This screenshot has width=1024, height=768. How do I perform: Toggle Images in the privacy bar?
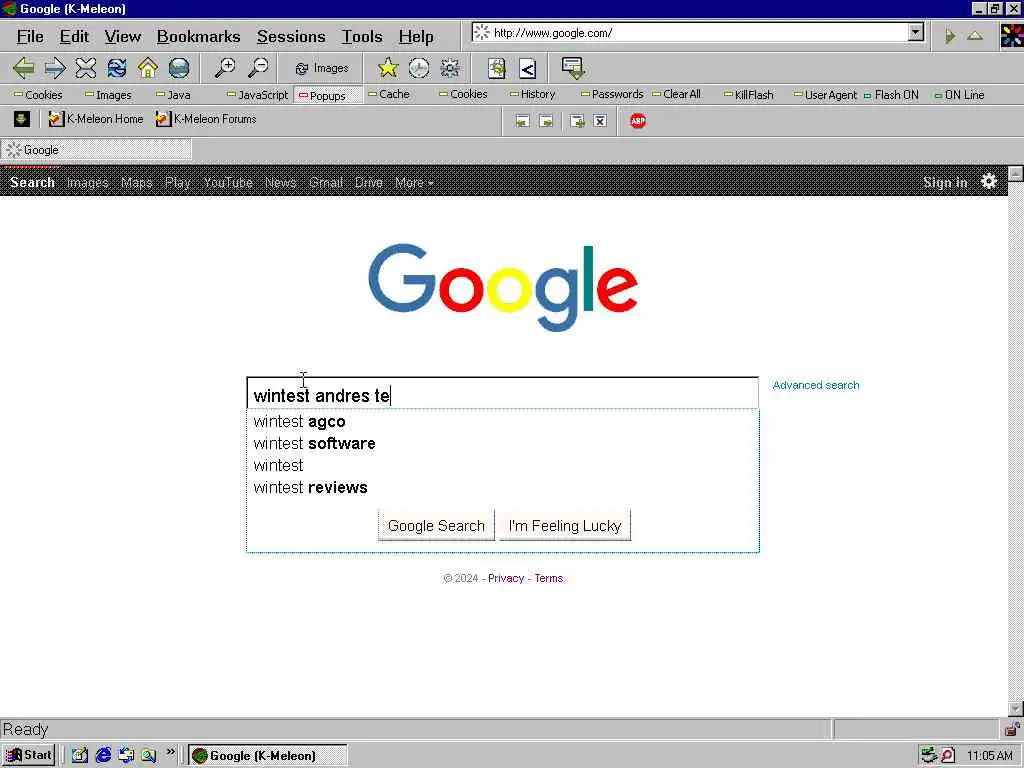tap(108, 95)
